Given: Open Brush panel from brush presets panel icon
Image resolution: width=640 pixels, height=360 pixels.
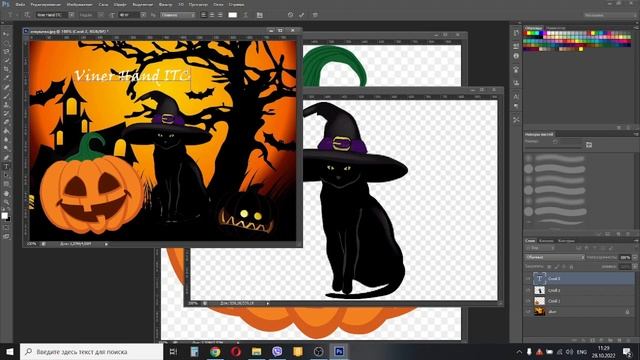Looking at the screenshot, I should click(x=589, y=145).
